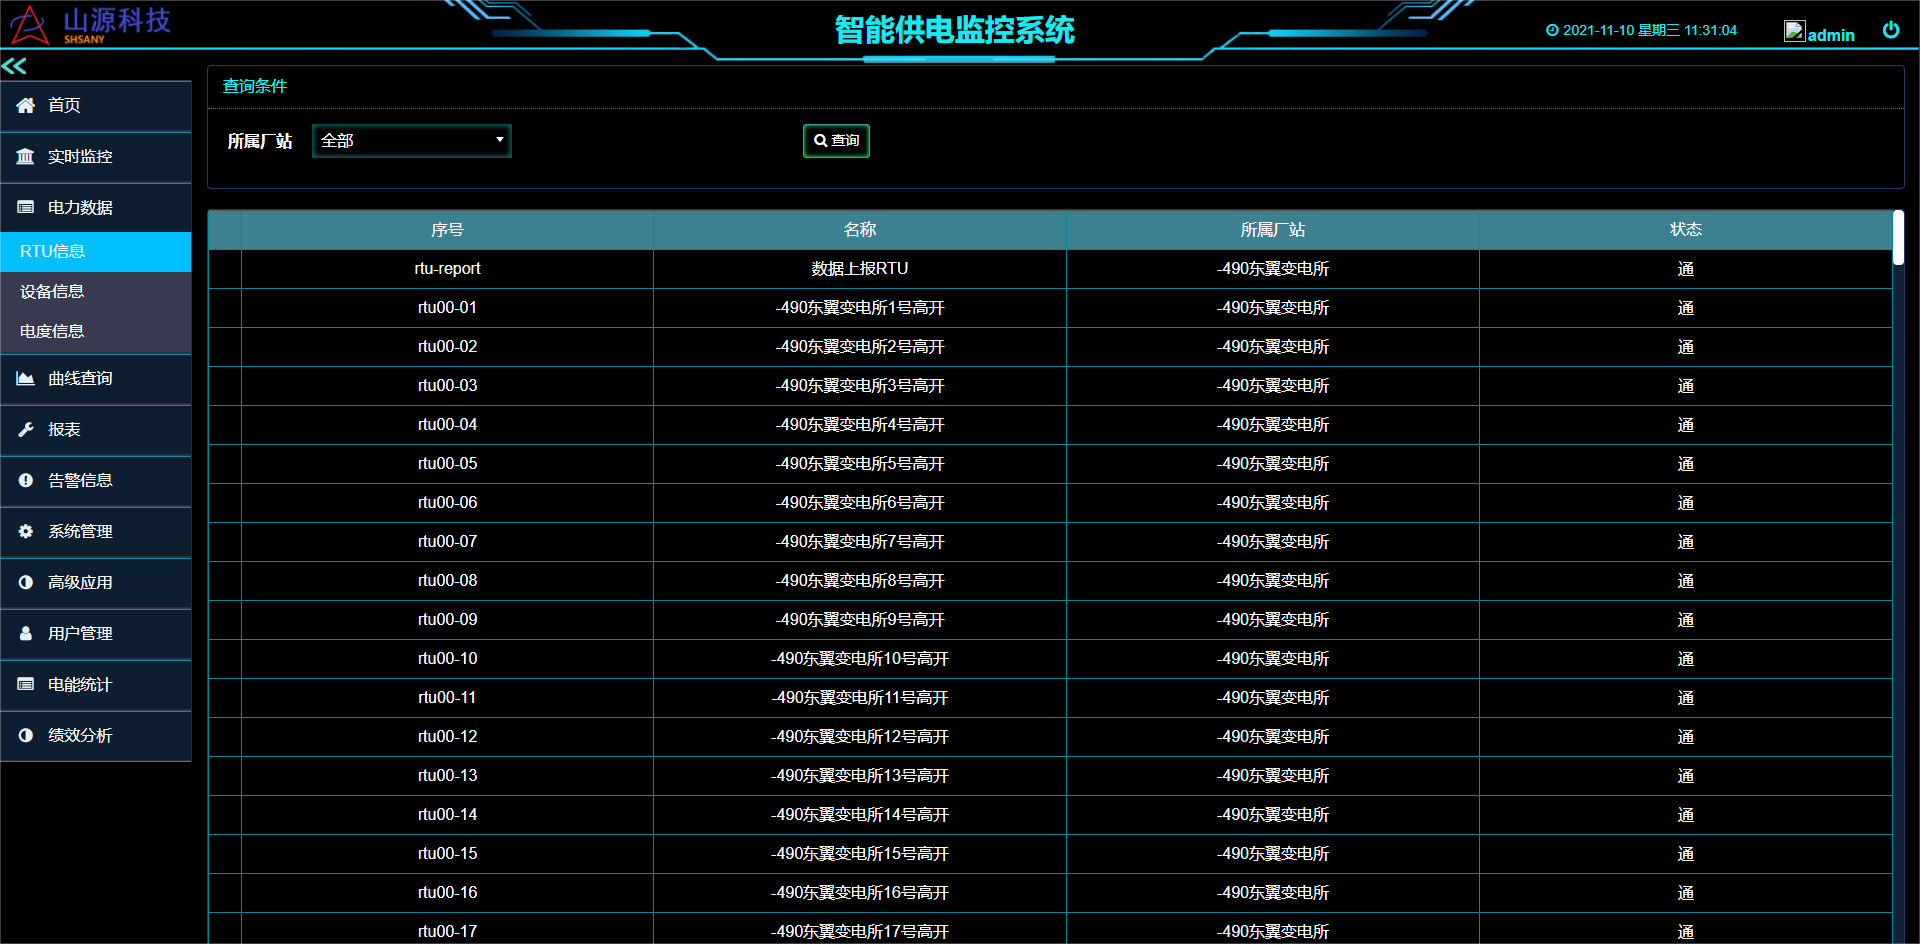This screenshot has width=1920, height=944.
Task: Click the 曲线查询 chart icon
Action: pos(26,378)
